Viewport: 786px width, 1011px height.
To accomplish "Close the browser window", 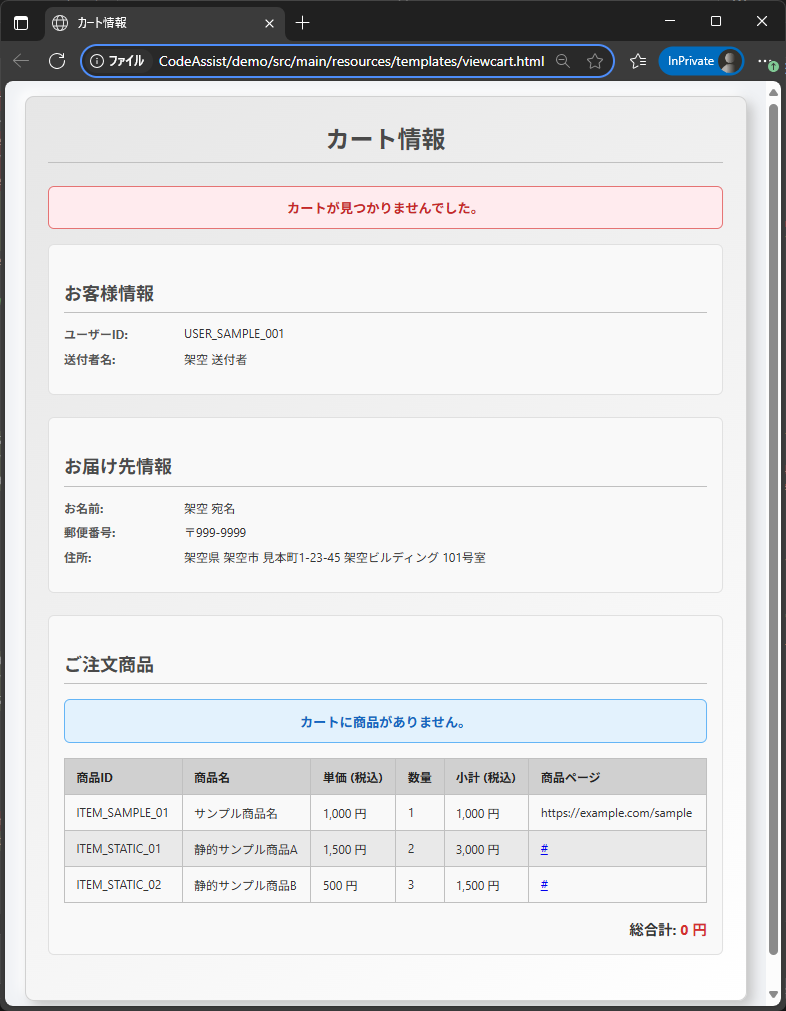I will [x=761, y=21].
